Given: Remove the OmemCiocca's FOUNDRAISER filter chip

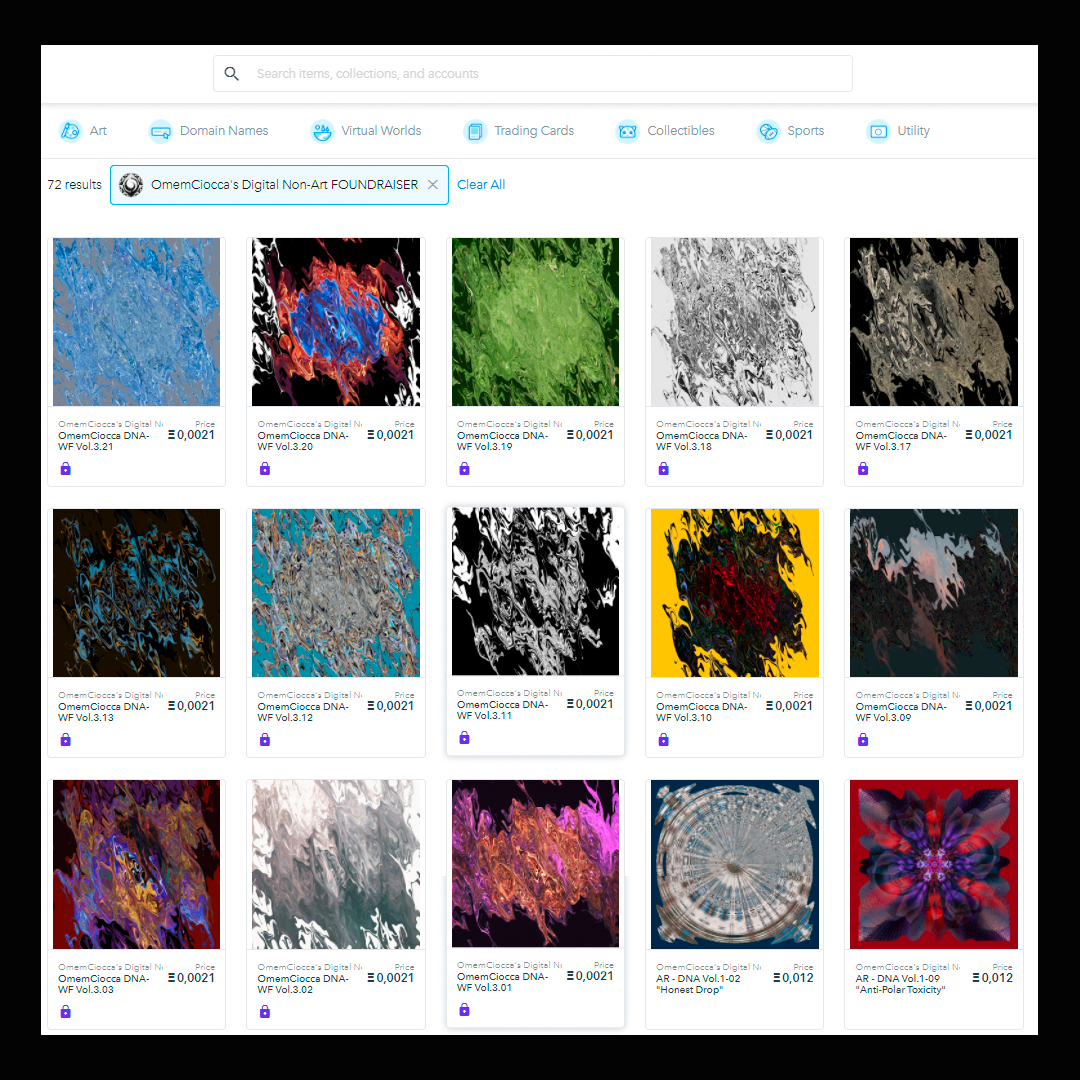Looking at the screenshot, I should pyautogui.click(x=433, y=185).
